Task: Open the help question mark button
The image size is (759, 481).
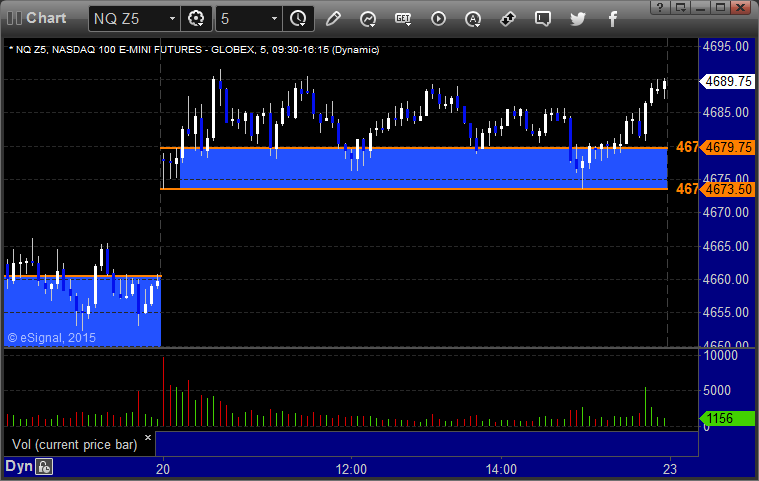Action: [659, 7]
